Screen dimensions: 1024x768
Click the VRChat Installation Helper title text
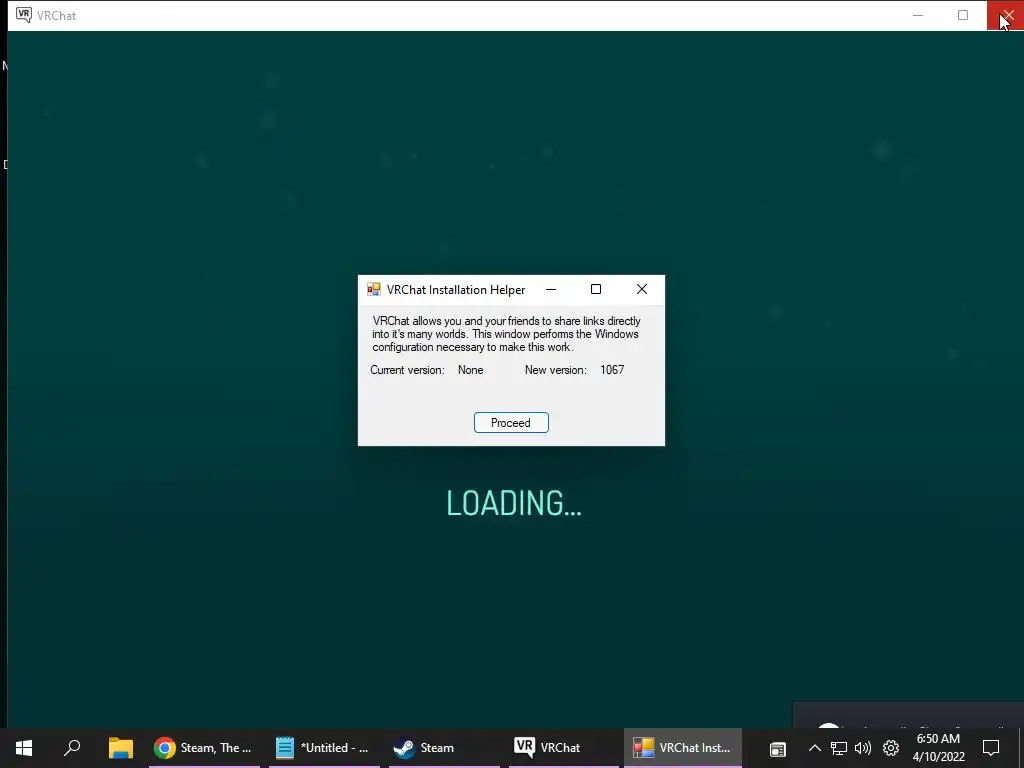click(456, 289)
